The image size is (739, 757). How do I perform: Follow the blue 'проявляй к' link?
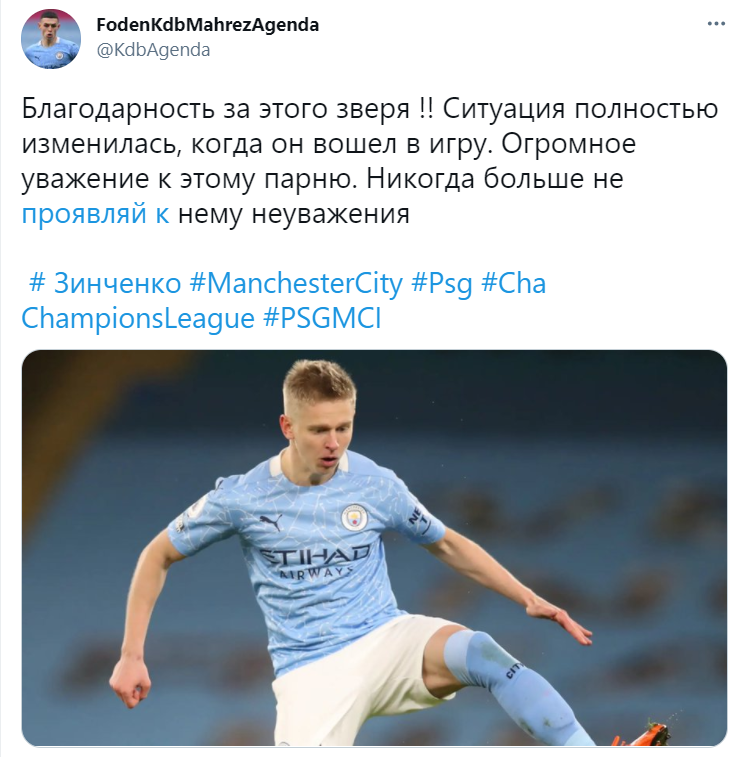[x=95, y=213]
